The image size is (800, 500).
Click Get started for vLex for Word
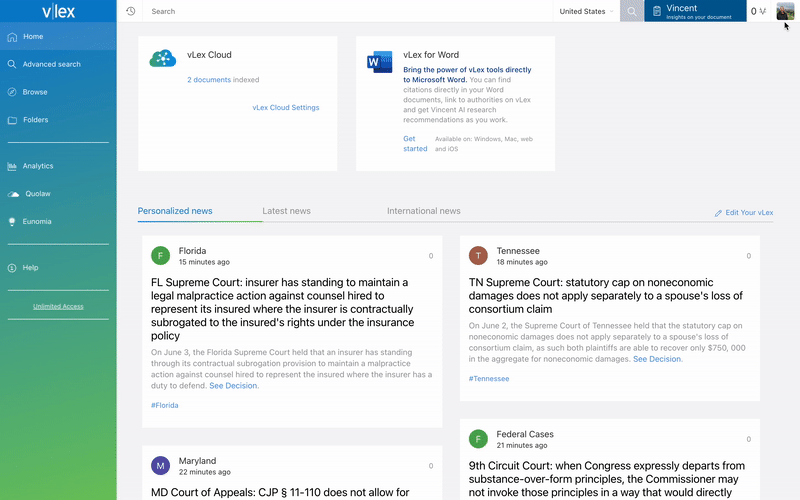(x=415, y=144)
